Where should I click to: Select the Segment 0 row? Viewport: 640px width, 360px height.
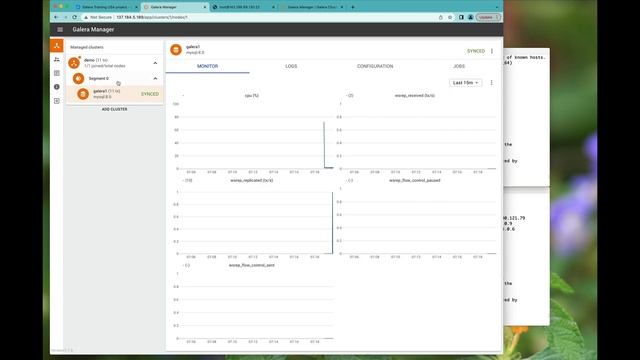[115, 78]
